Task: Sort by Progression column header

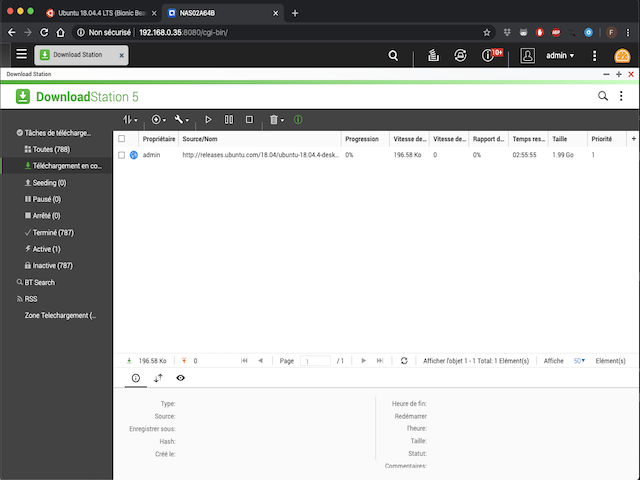Action: click(x=365, y=139)
